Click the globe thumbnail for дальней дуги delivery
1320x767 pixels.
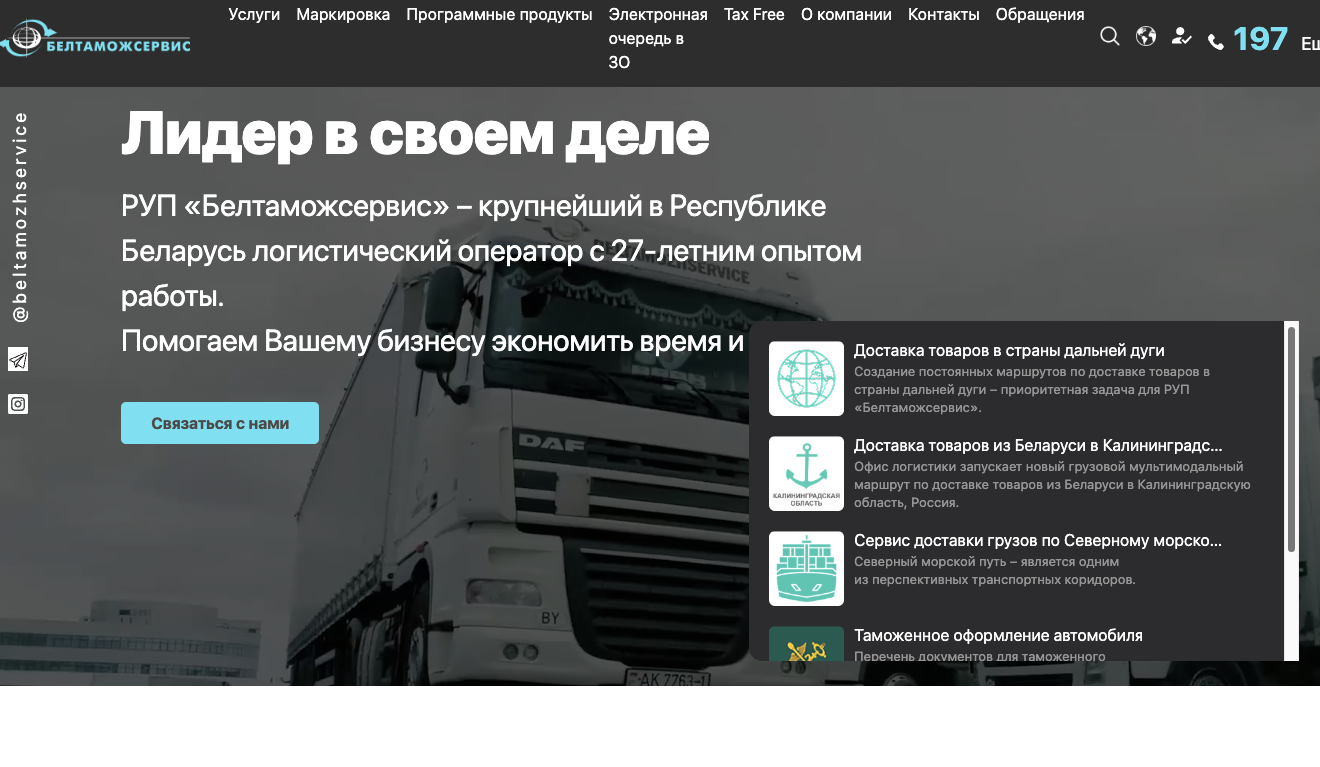pyautogui.click(x=806, y=379)
